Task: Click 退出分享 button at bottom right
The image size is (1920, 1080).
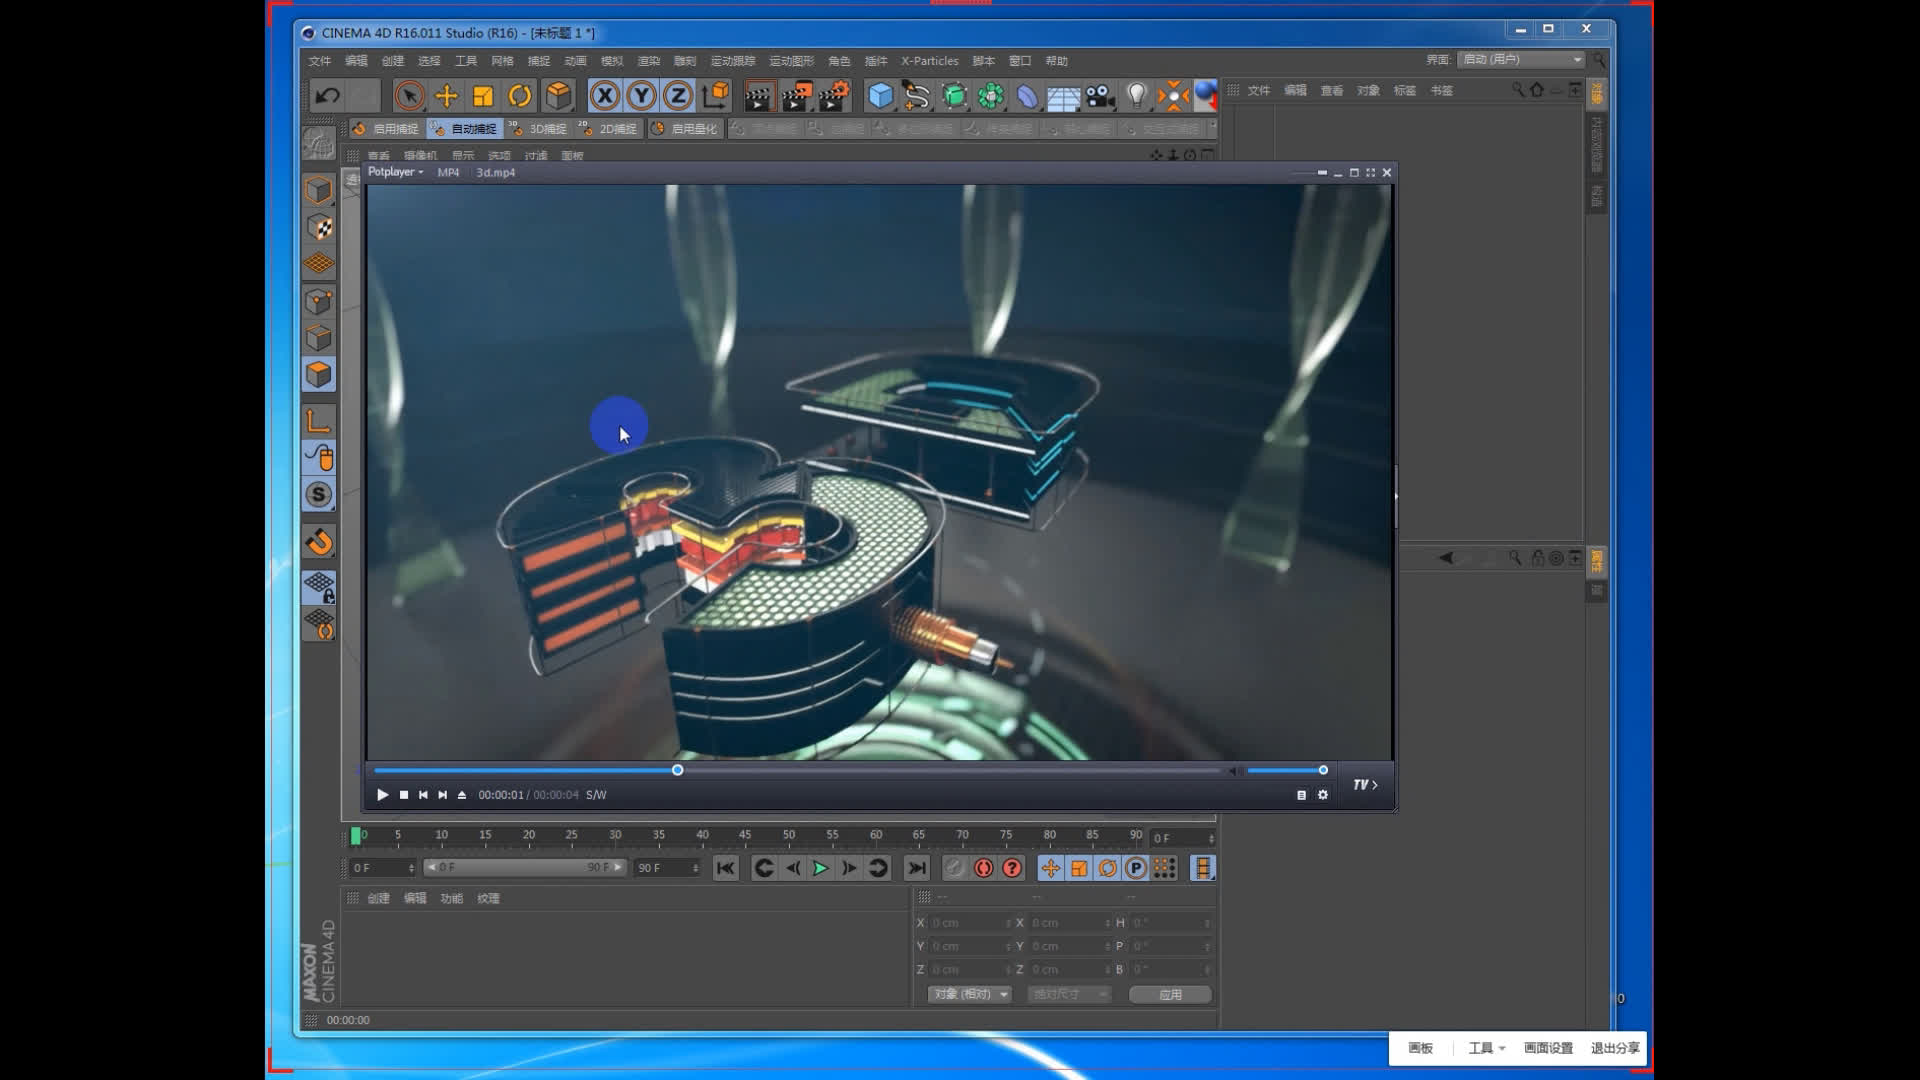Action: pyautogui.click(x=1614, y=1047)
